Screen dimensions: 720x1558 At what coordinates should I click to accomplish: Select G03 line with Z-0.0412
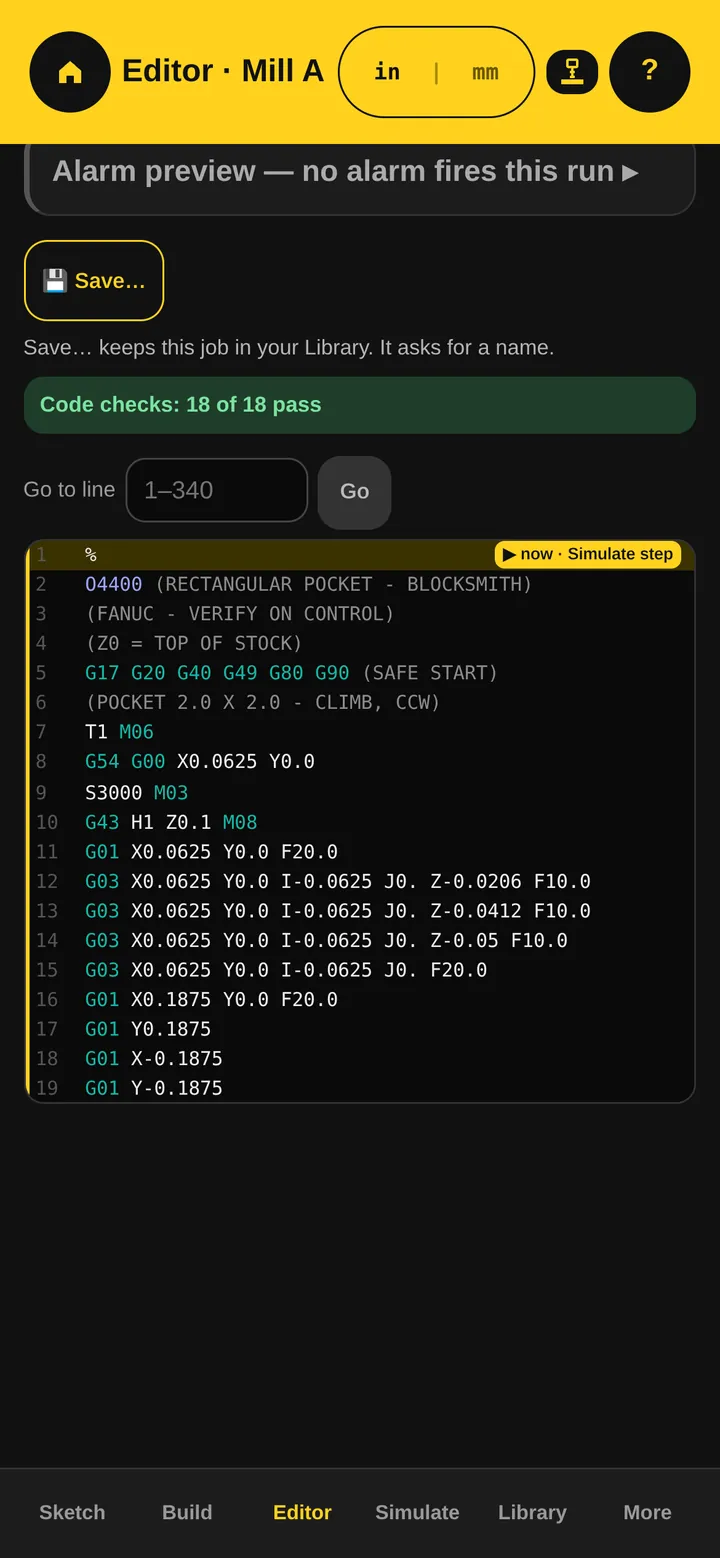pos(360,911)
